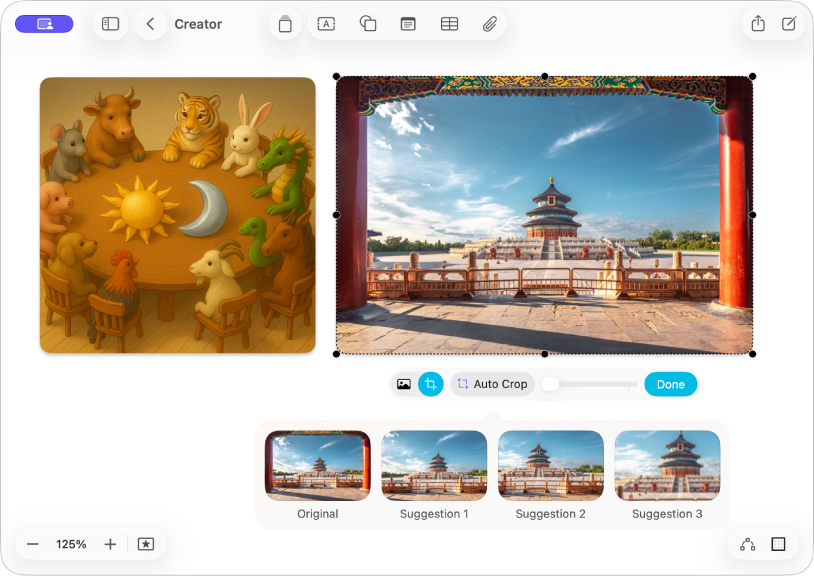Insert a sticky note
Screen dimensions: 814x578
click(284, 24)
